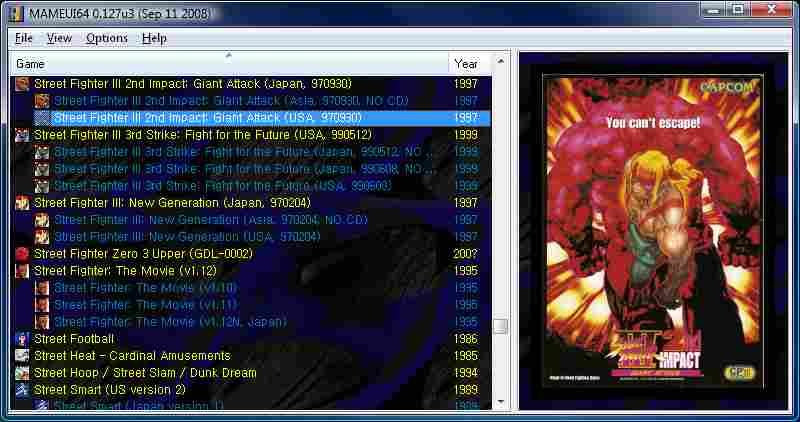Image resolution: width=800 pixels, height=422 pixels.
Task: Select Street Smart (US version 2)
Action: [x=110, y=390]
